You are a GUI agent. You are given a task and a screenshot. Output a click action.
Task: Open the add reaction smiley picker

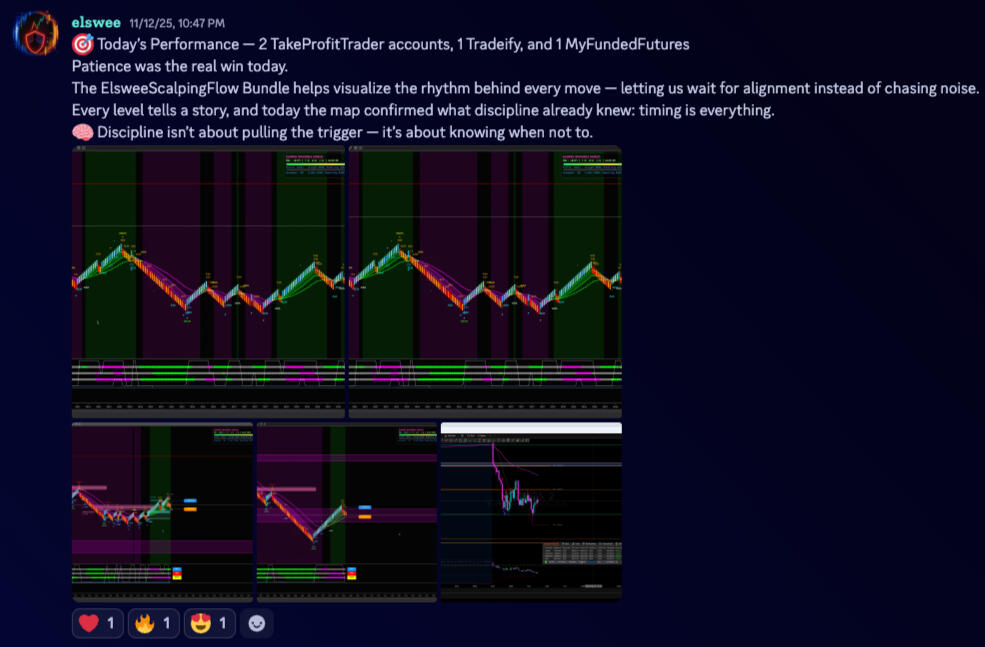tap(257, 623)
